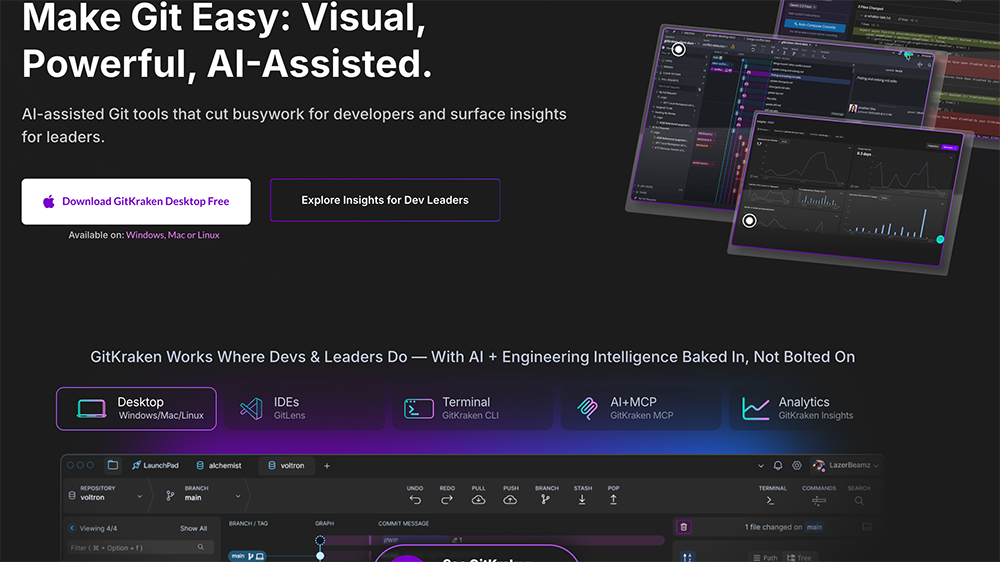1000x562 pixels.
Task: Select the Terminal GitKraken CLI tab
Action: [x=473, y=408]
